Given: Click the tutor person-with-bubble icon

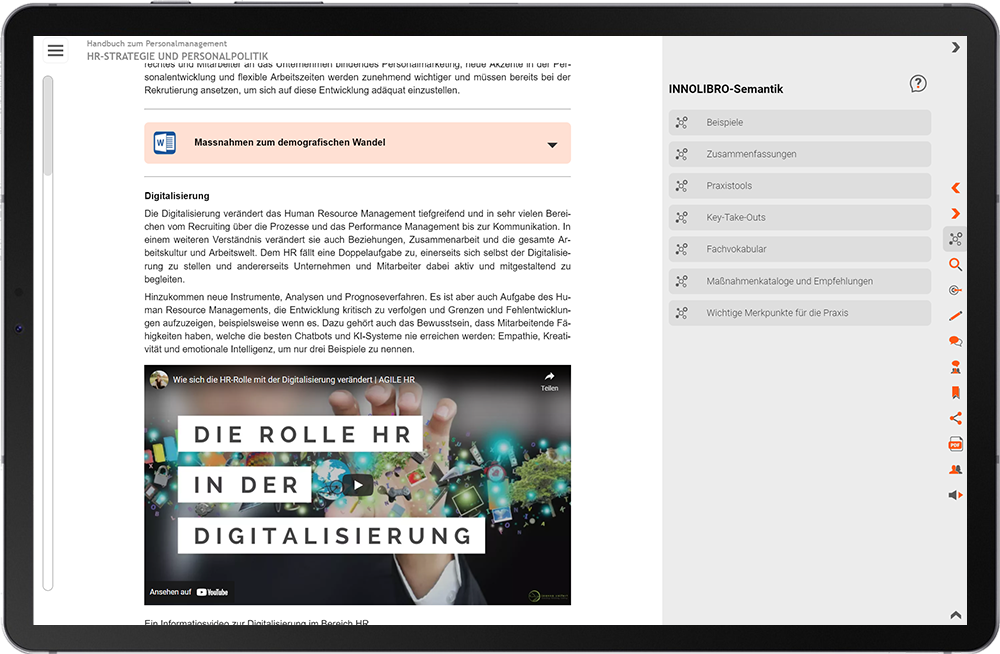Looking at the screenshot, I should [955, 367].
